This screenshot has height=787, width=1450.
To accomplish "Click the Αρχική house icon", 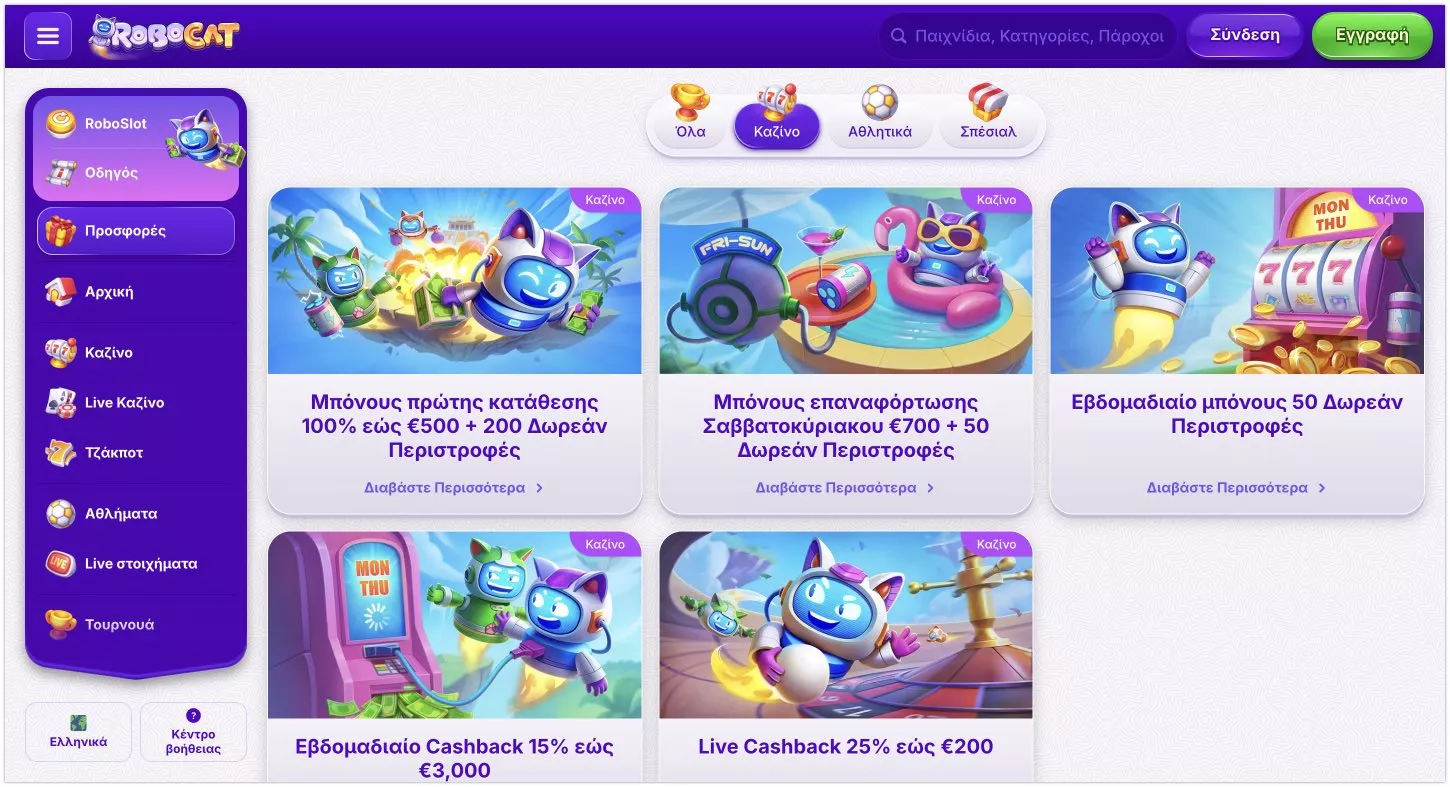I will [x=61, y=292].
